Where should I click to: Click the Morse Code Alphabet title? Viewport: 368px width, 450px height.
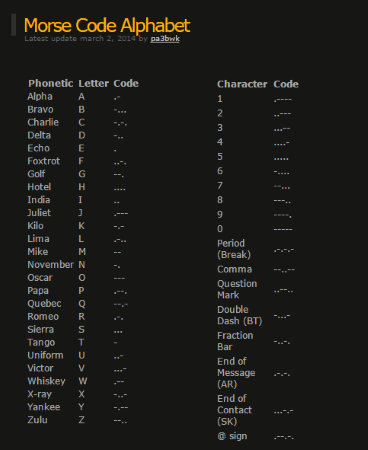[107, 25]
